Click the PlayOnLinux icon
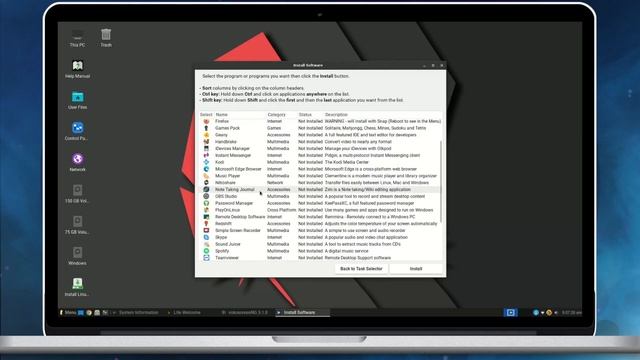The width and height of the screenshot is (640, 360). tap(206, 210)
